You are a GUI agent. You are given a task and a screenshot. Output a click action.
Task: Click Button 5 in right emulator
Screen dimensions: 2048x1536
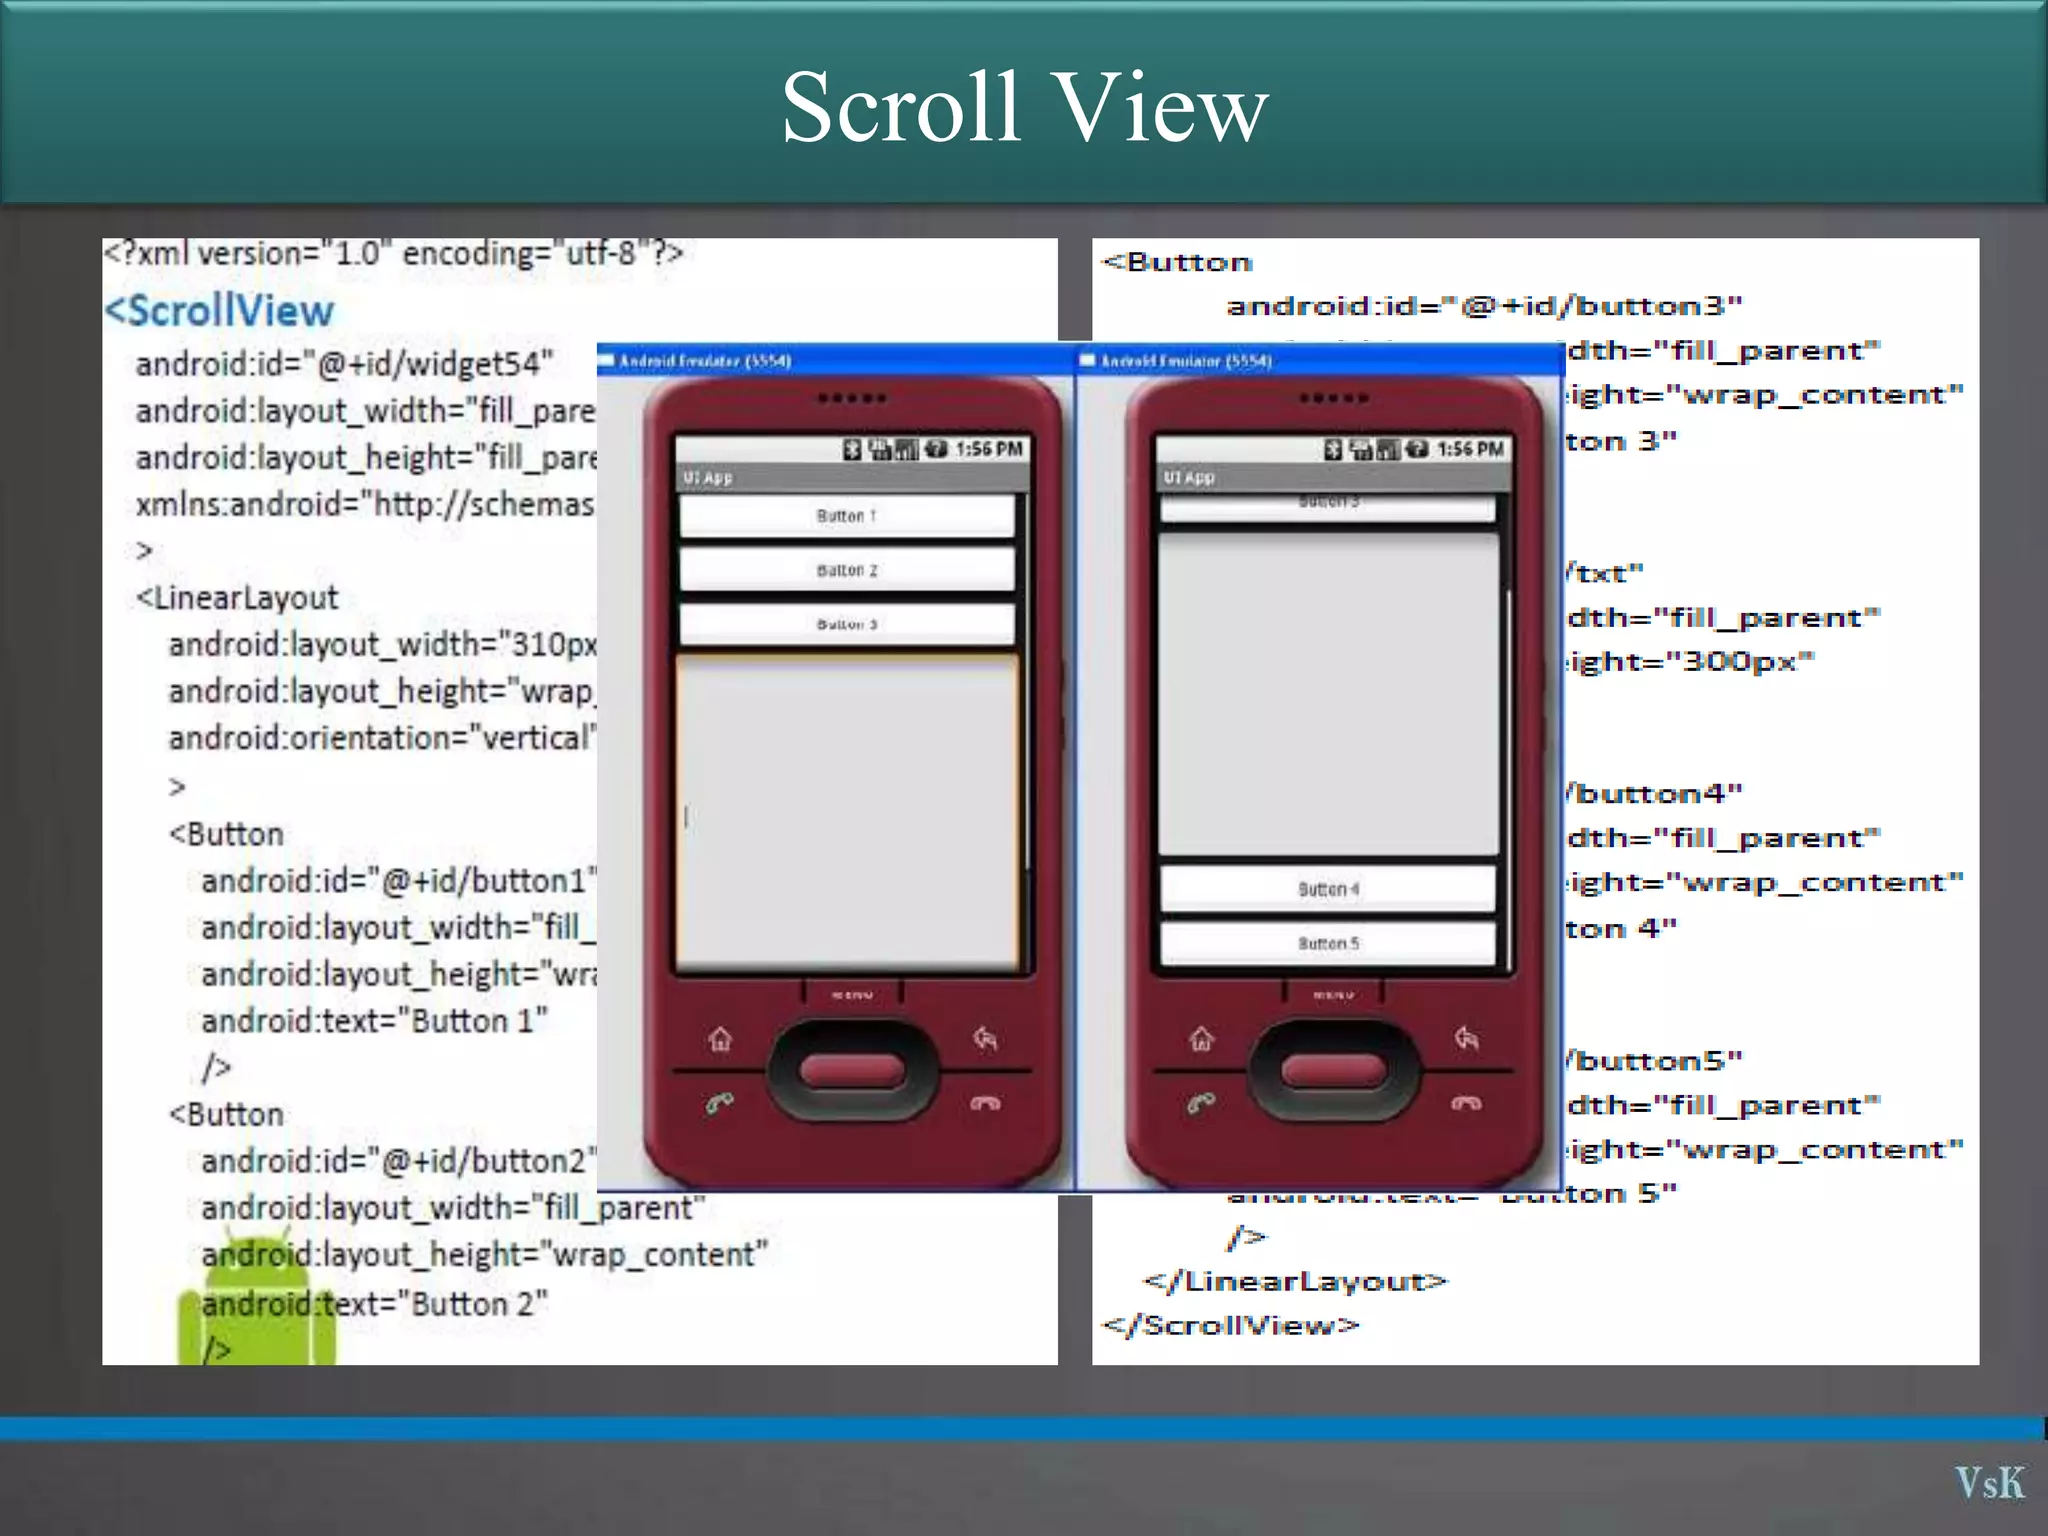click(x=1328, y=943)
